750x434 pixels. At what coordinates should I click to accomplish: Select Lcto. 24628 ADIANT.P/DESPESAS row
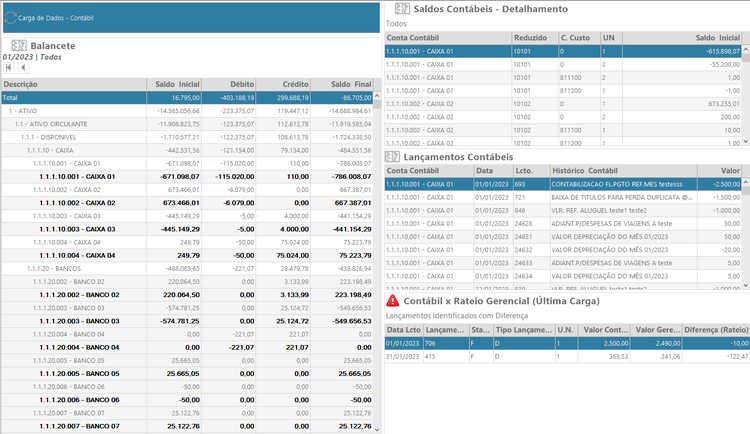pos(563,224)
